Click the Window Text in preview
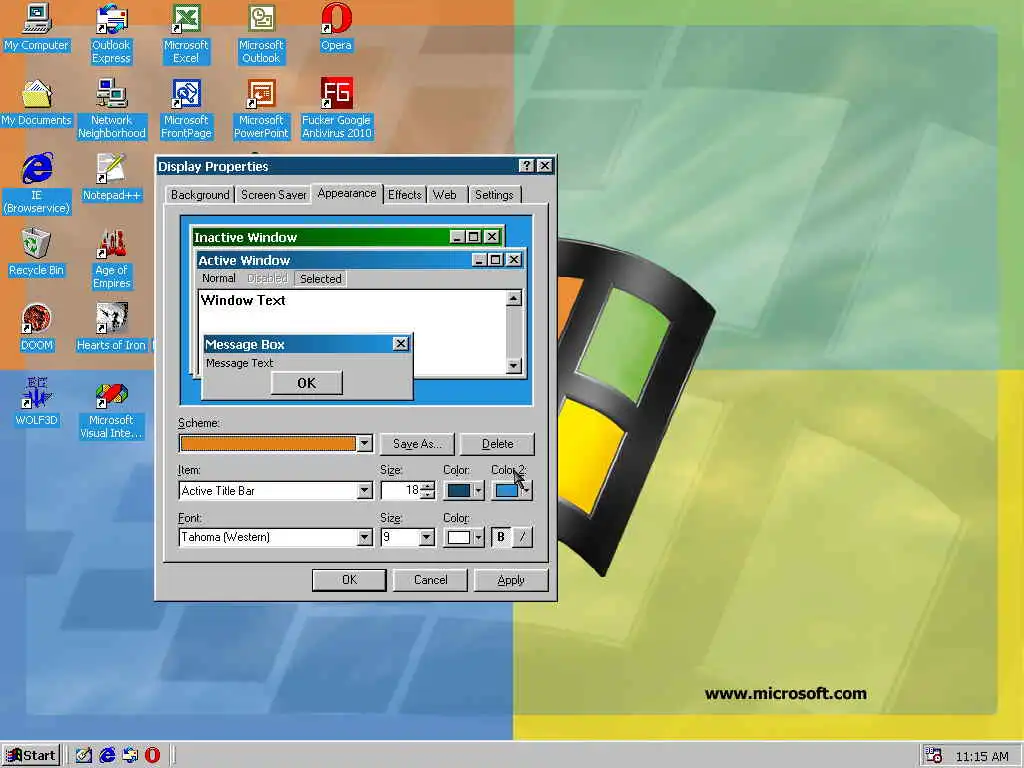 243,300
